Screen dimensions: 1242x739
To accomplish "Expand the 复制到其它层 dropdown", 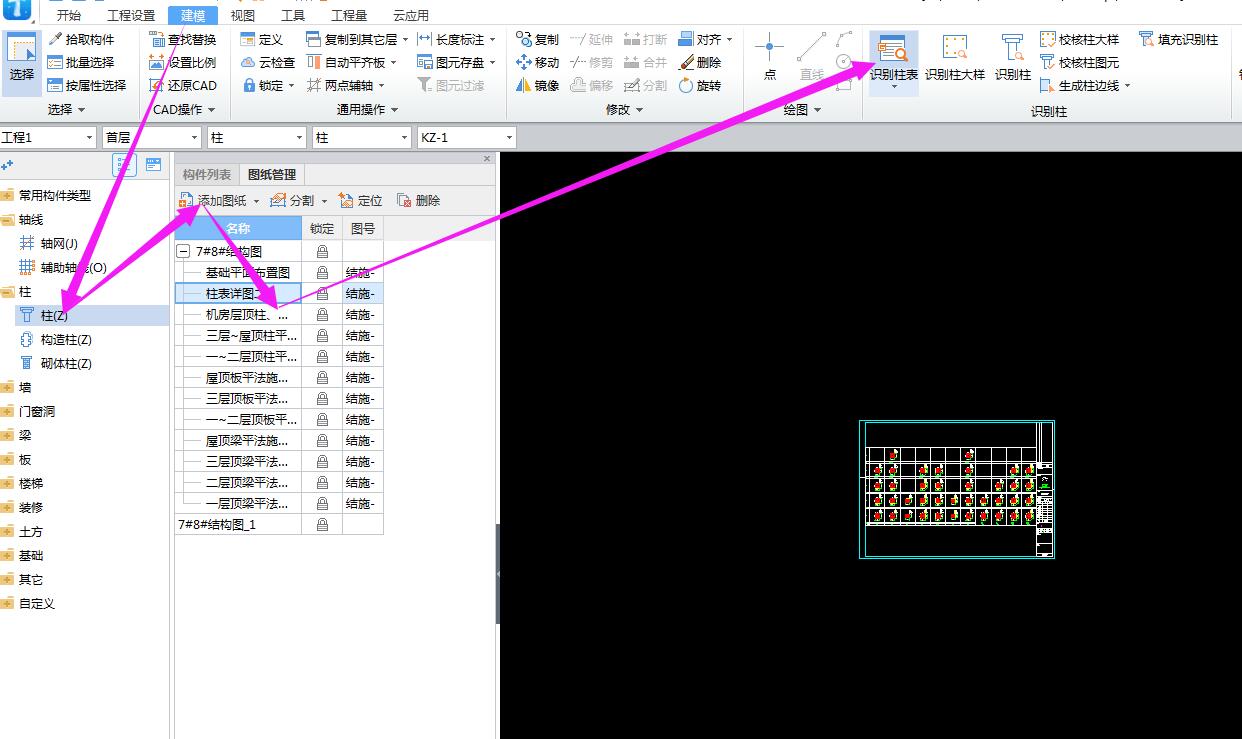I will (406, 40).
